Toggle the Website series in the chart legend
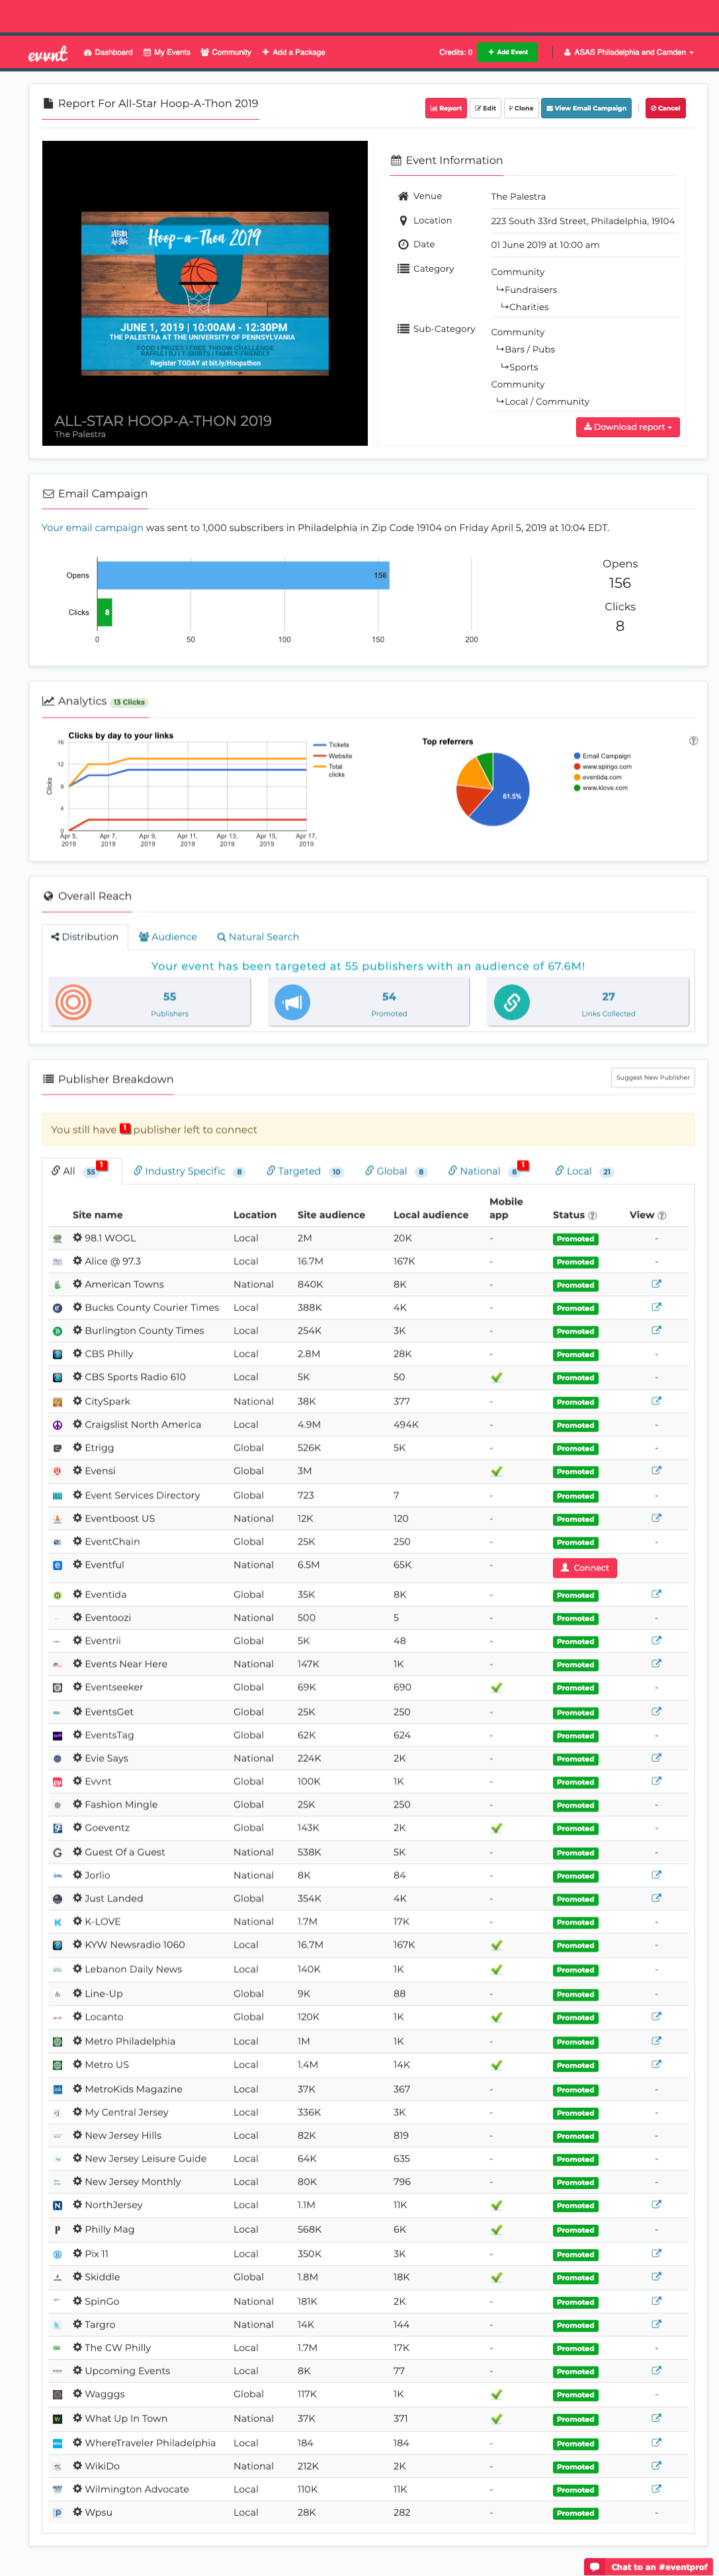This screenshot has width=719, height=2576. click(333, 756)
